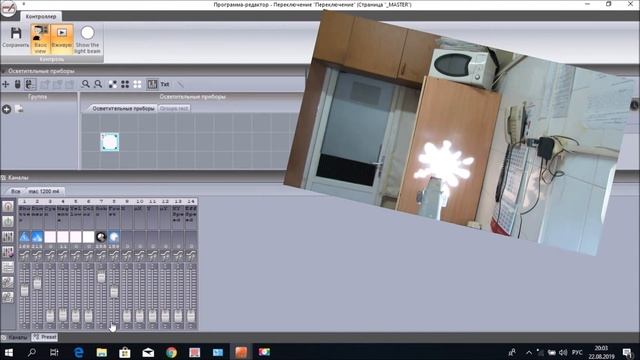Image resolution: width=640 pixels, height=360 pixels.
Task: Open Windows taskbar search
Action: coord(31,352)
